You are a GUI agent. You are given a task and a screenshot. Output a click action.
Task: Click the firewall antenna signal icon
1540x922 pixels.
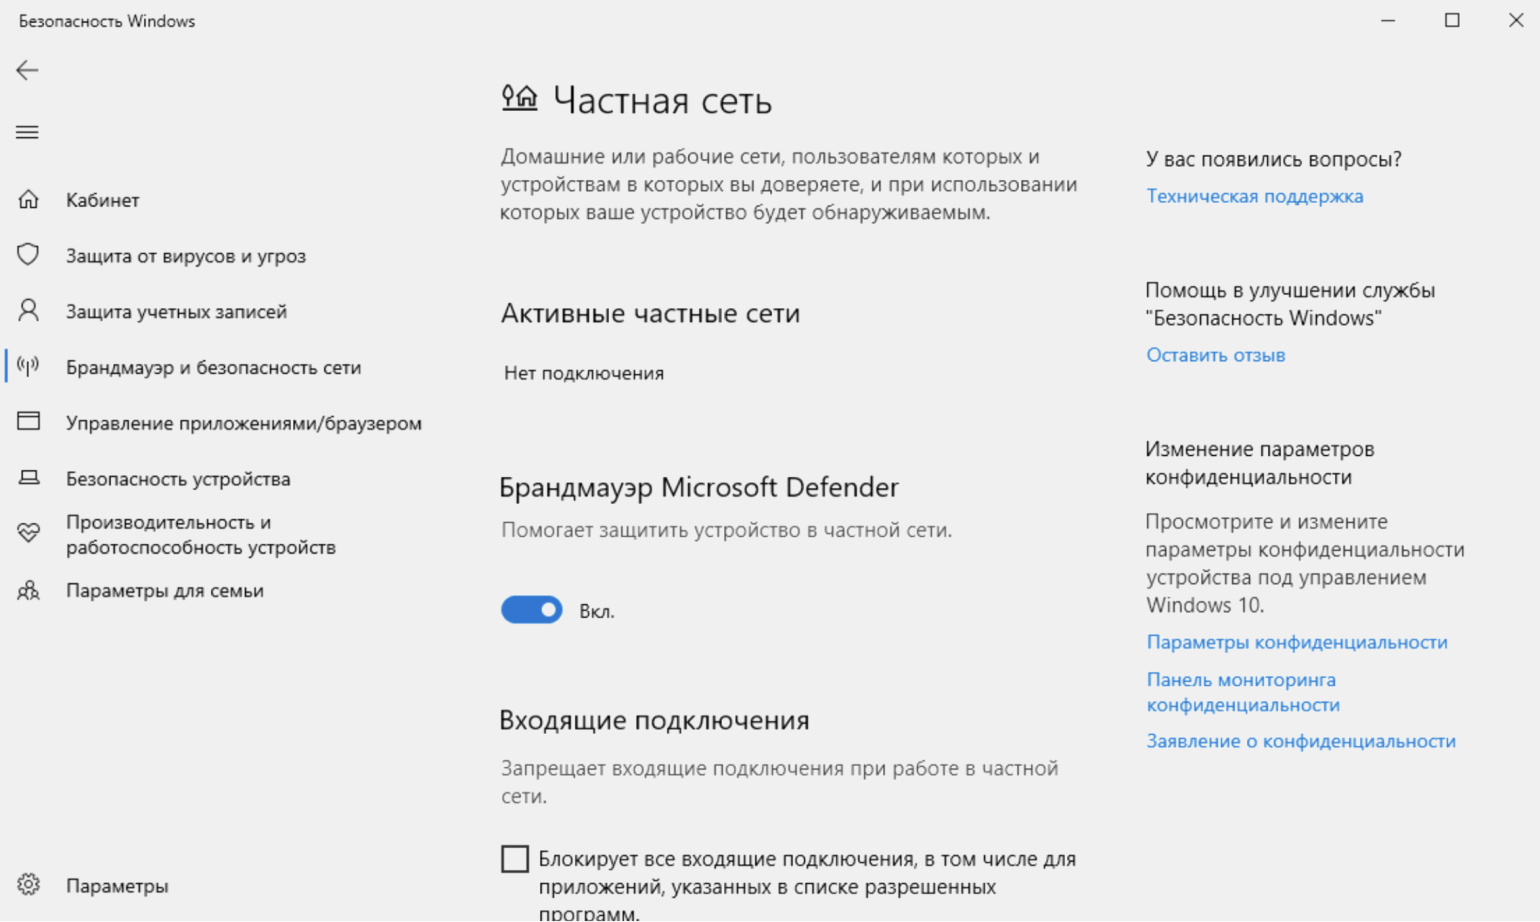[x=28, y=367]
